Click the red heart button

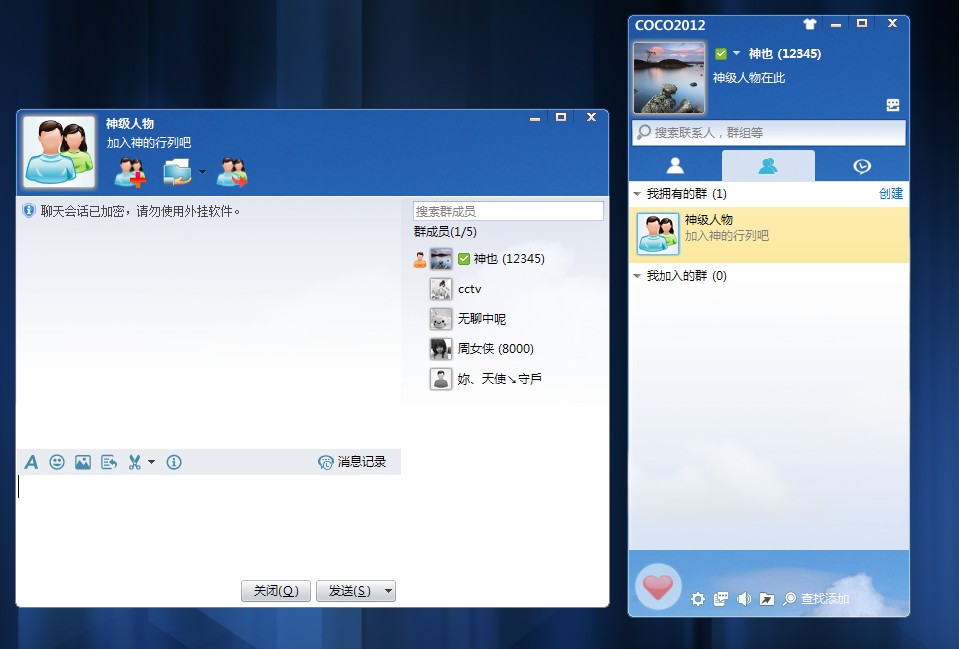[x=658, y=588]
